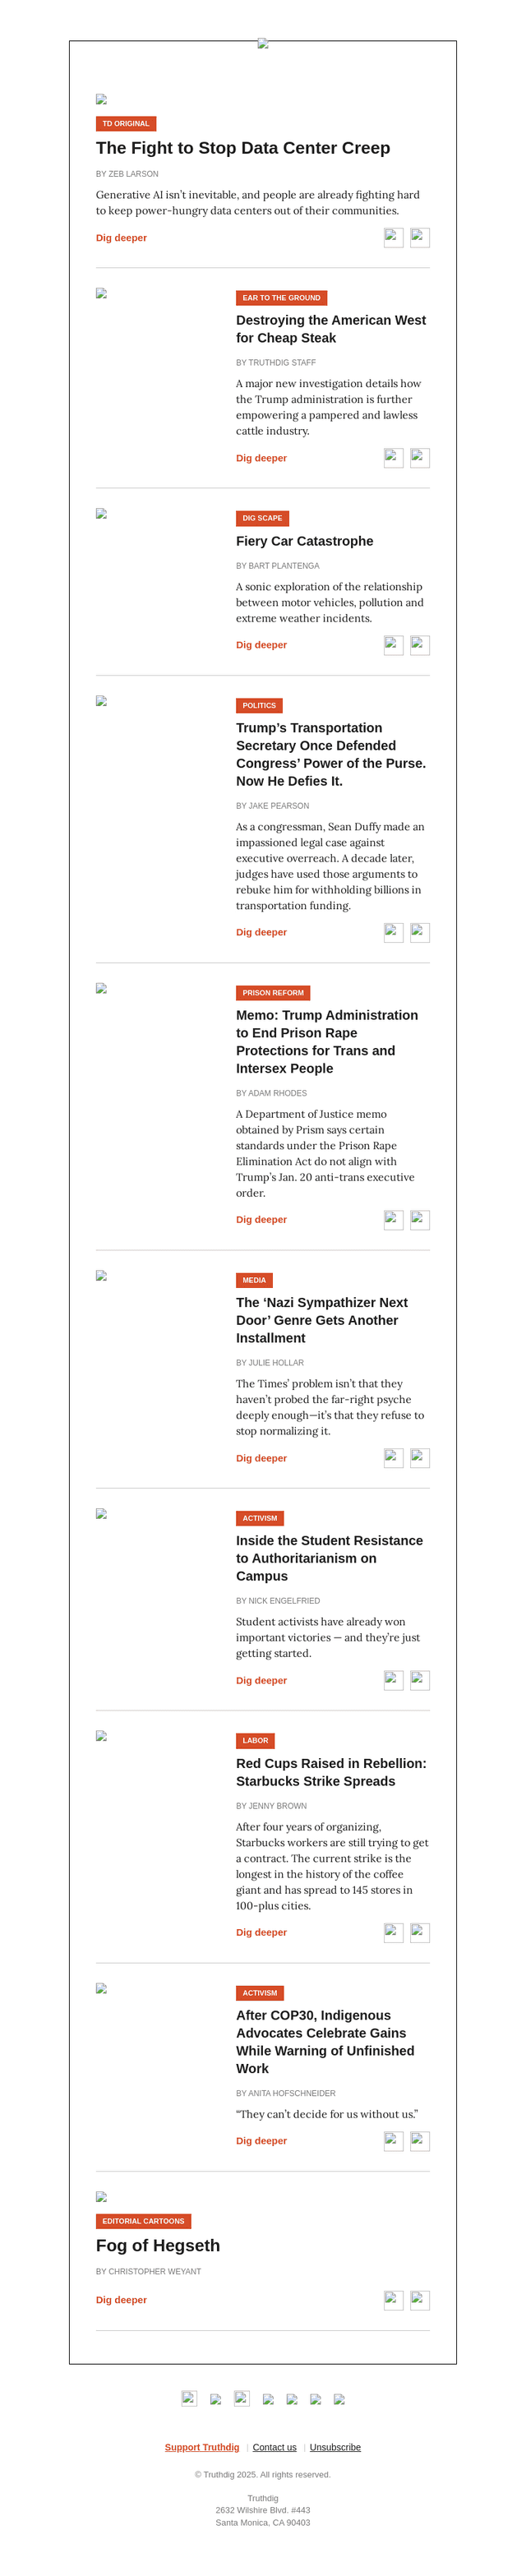The width and height of the screenshot is (526, 2576).
Task: Click left share icon for Nazi Sympathizer article
Action: pyautogui.click(x=393, y=1458)
